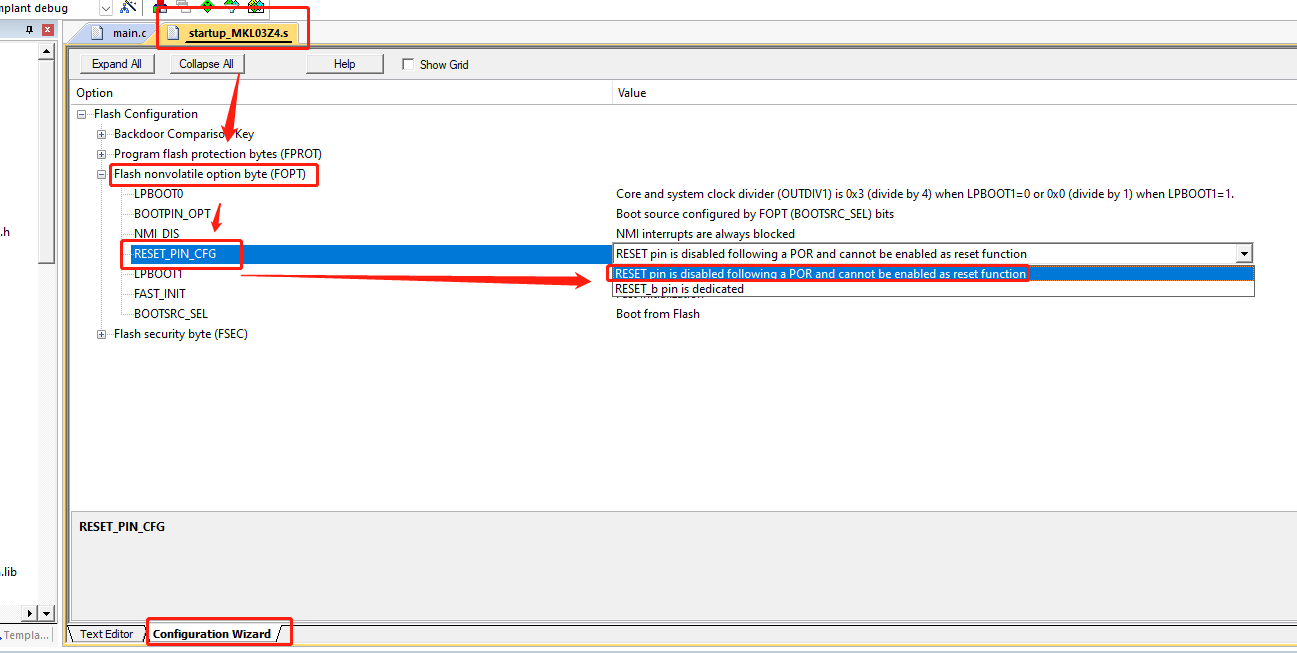Open the RESET_PIN_CFG value dropdown

(1244, 253)
